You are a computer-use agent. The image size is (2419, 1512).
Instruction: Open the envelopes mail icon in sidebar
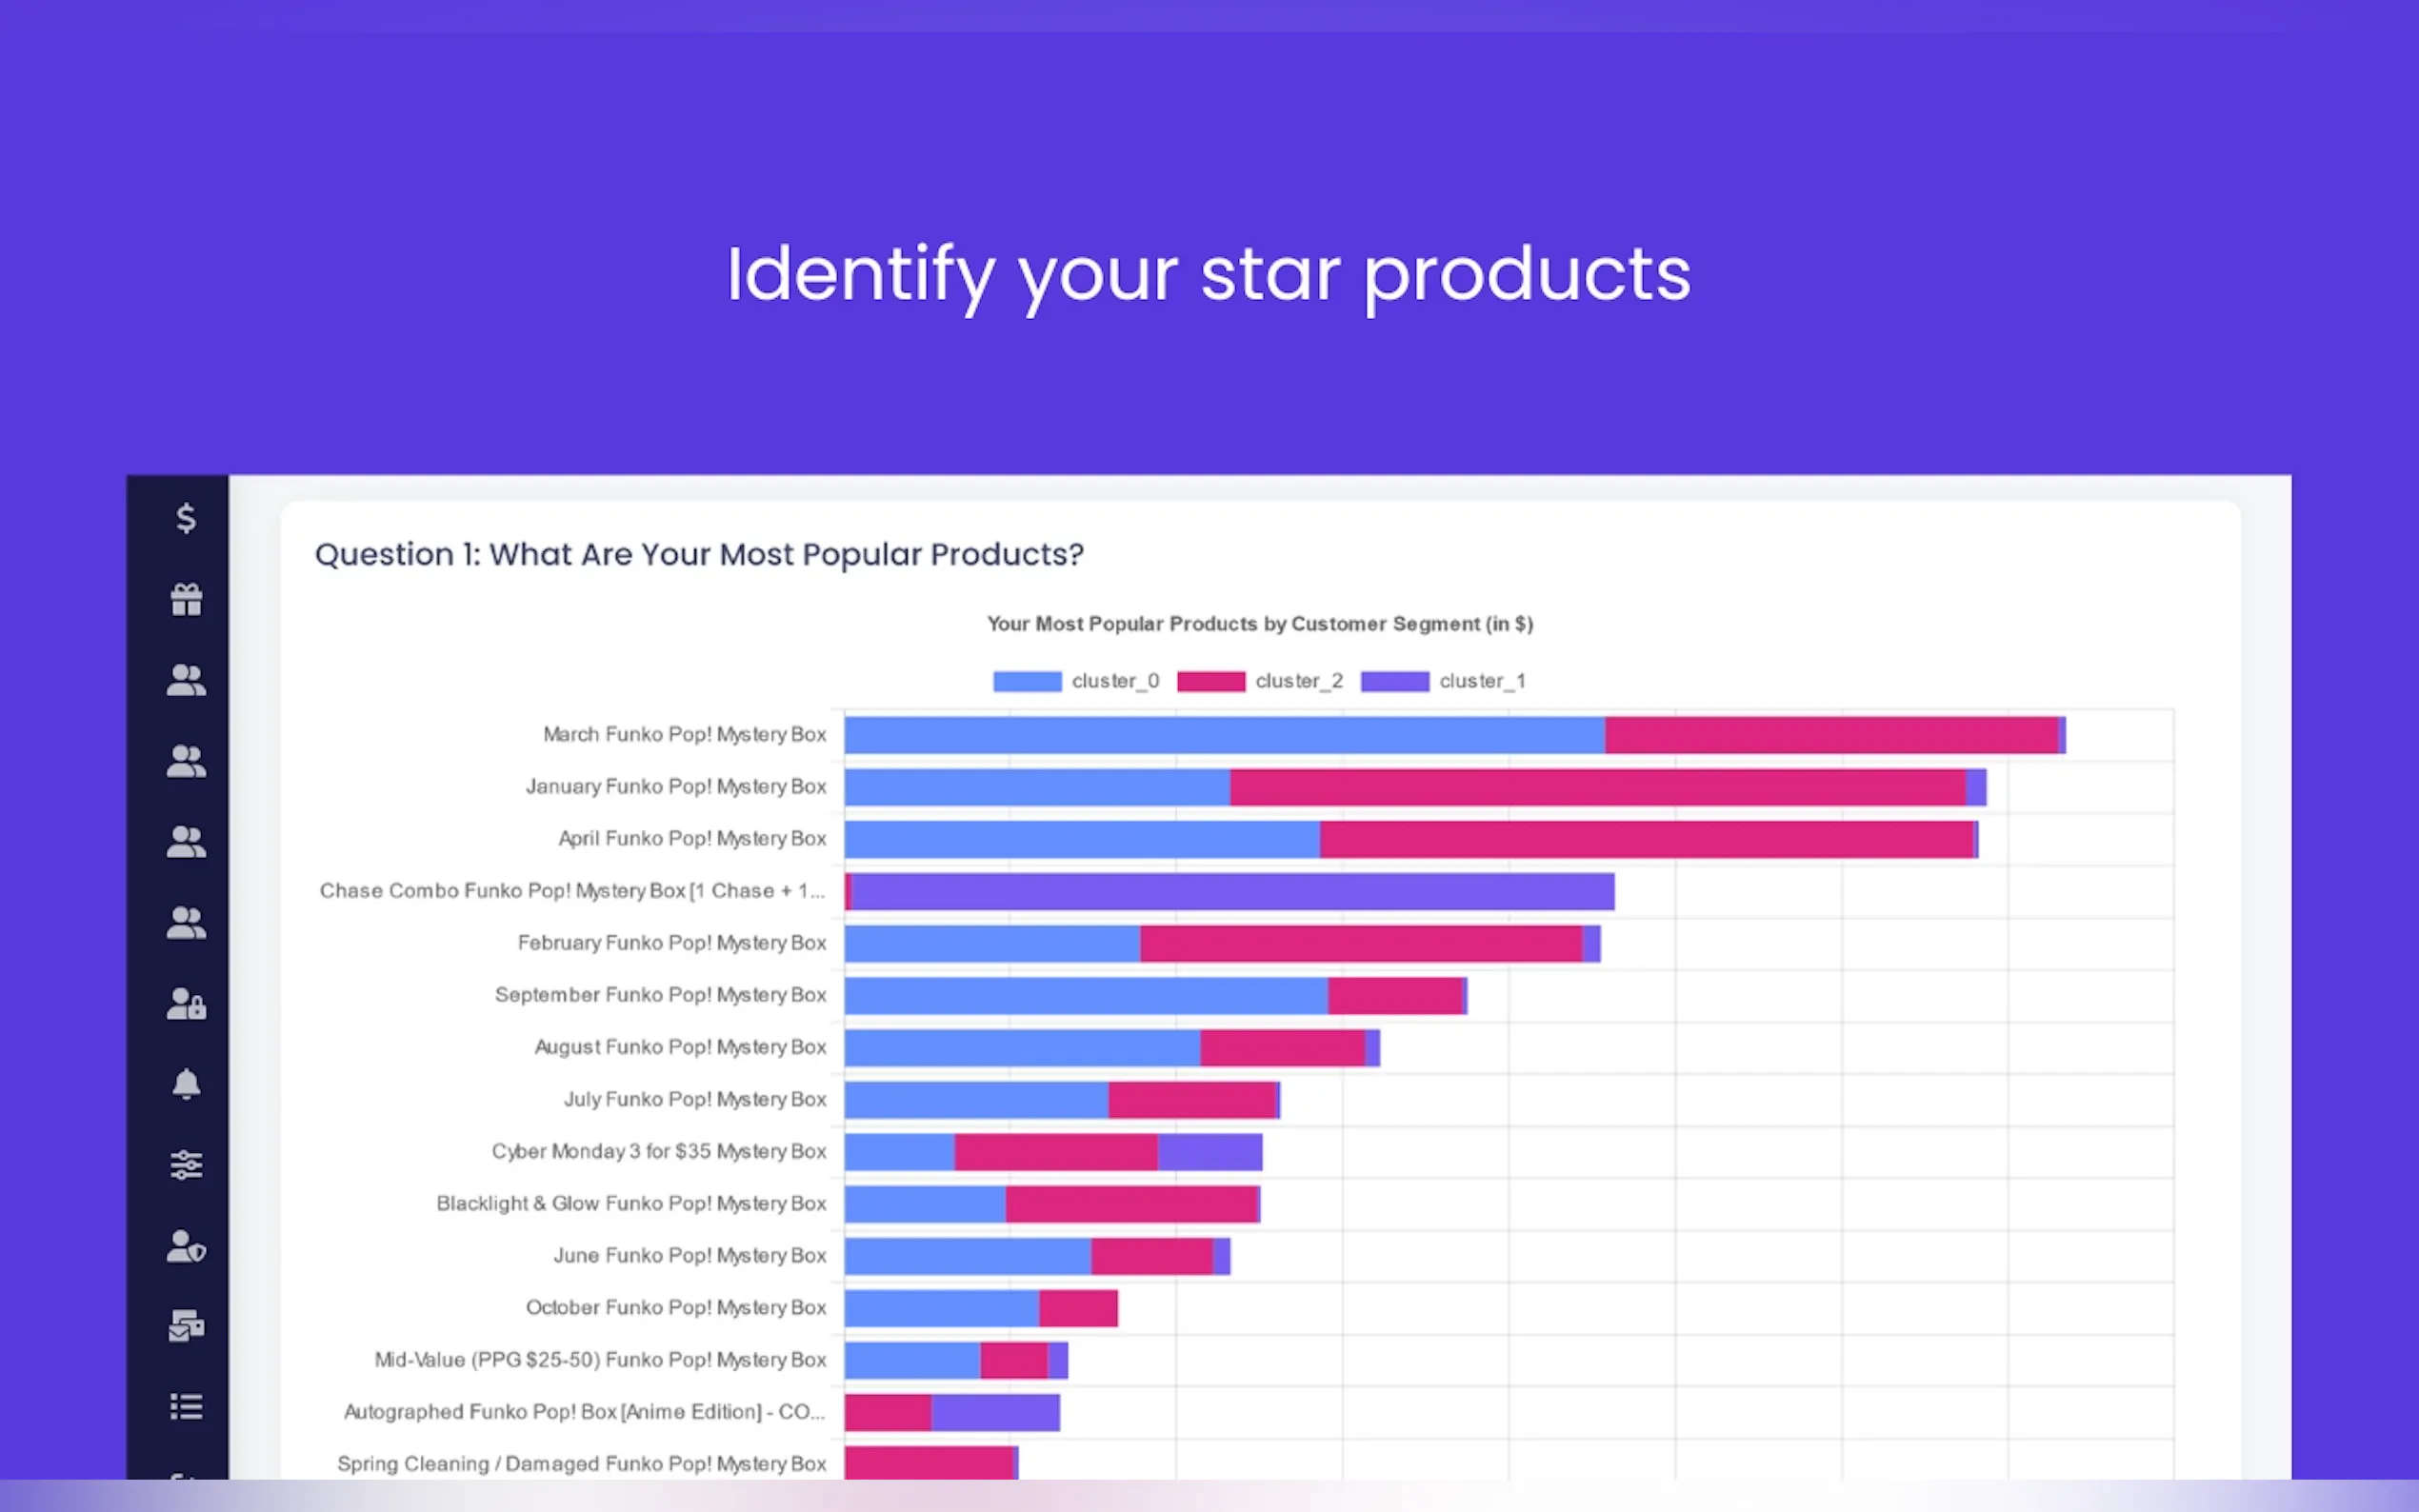point(186,1326)
